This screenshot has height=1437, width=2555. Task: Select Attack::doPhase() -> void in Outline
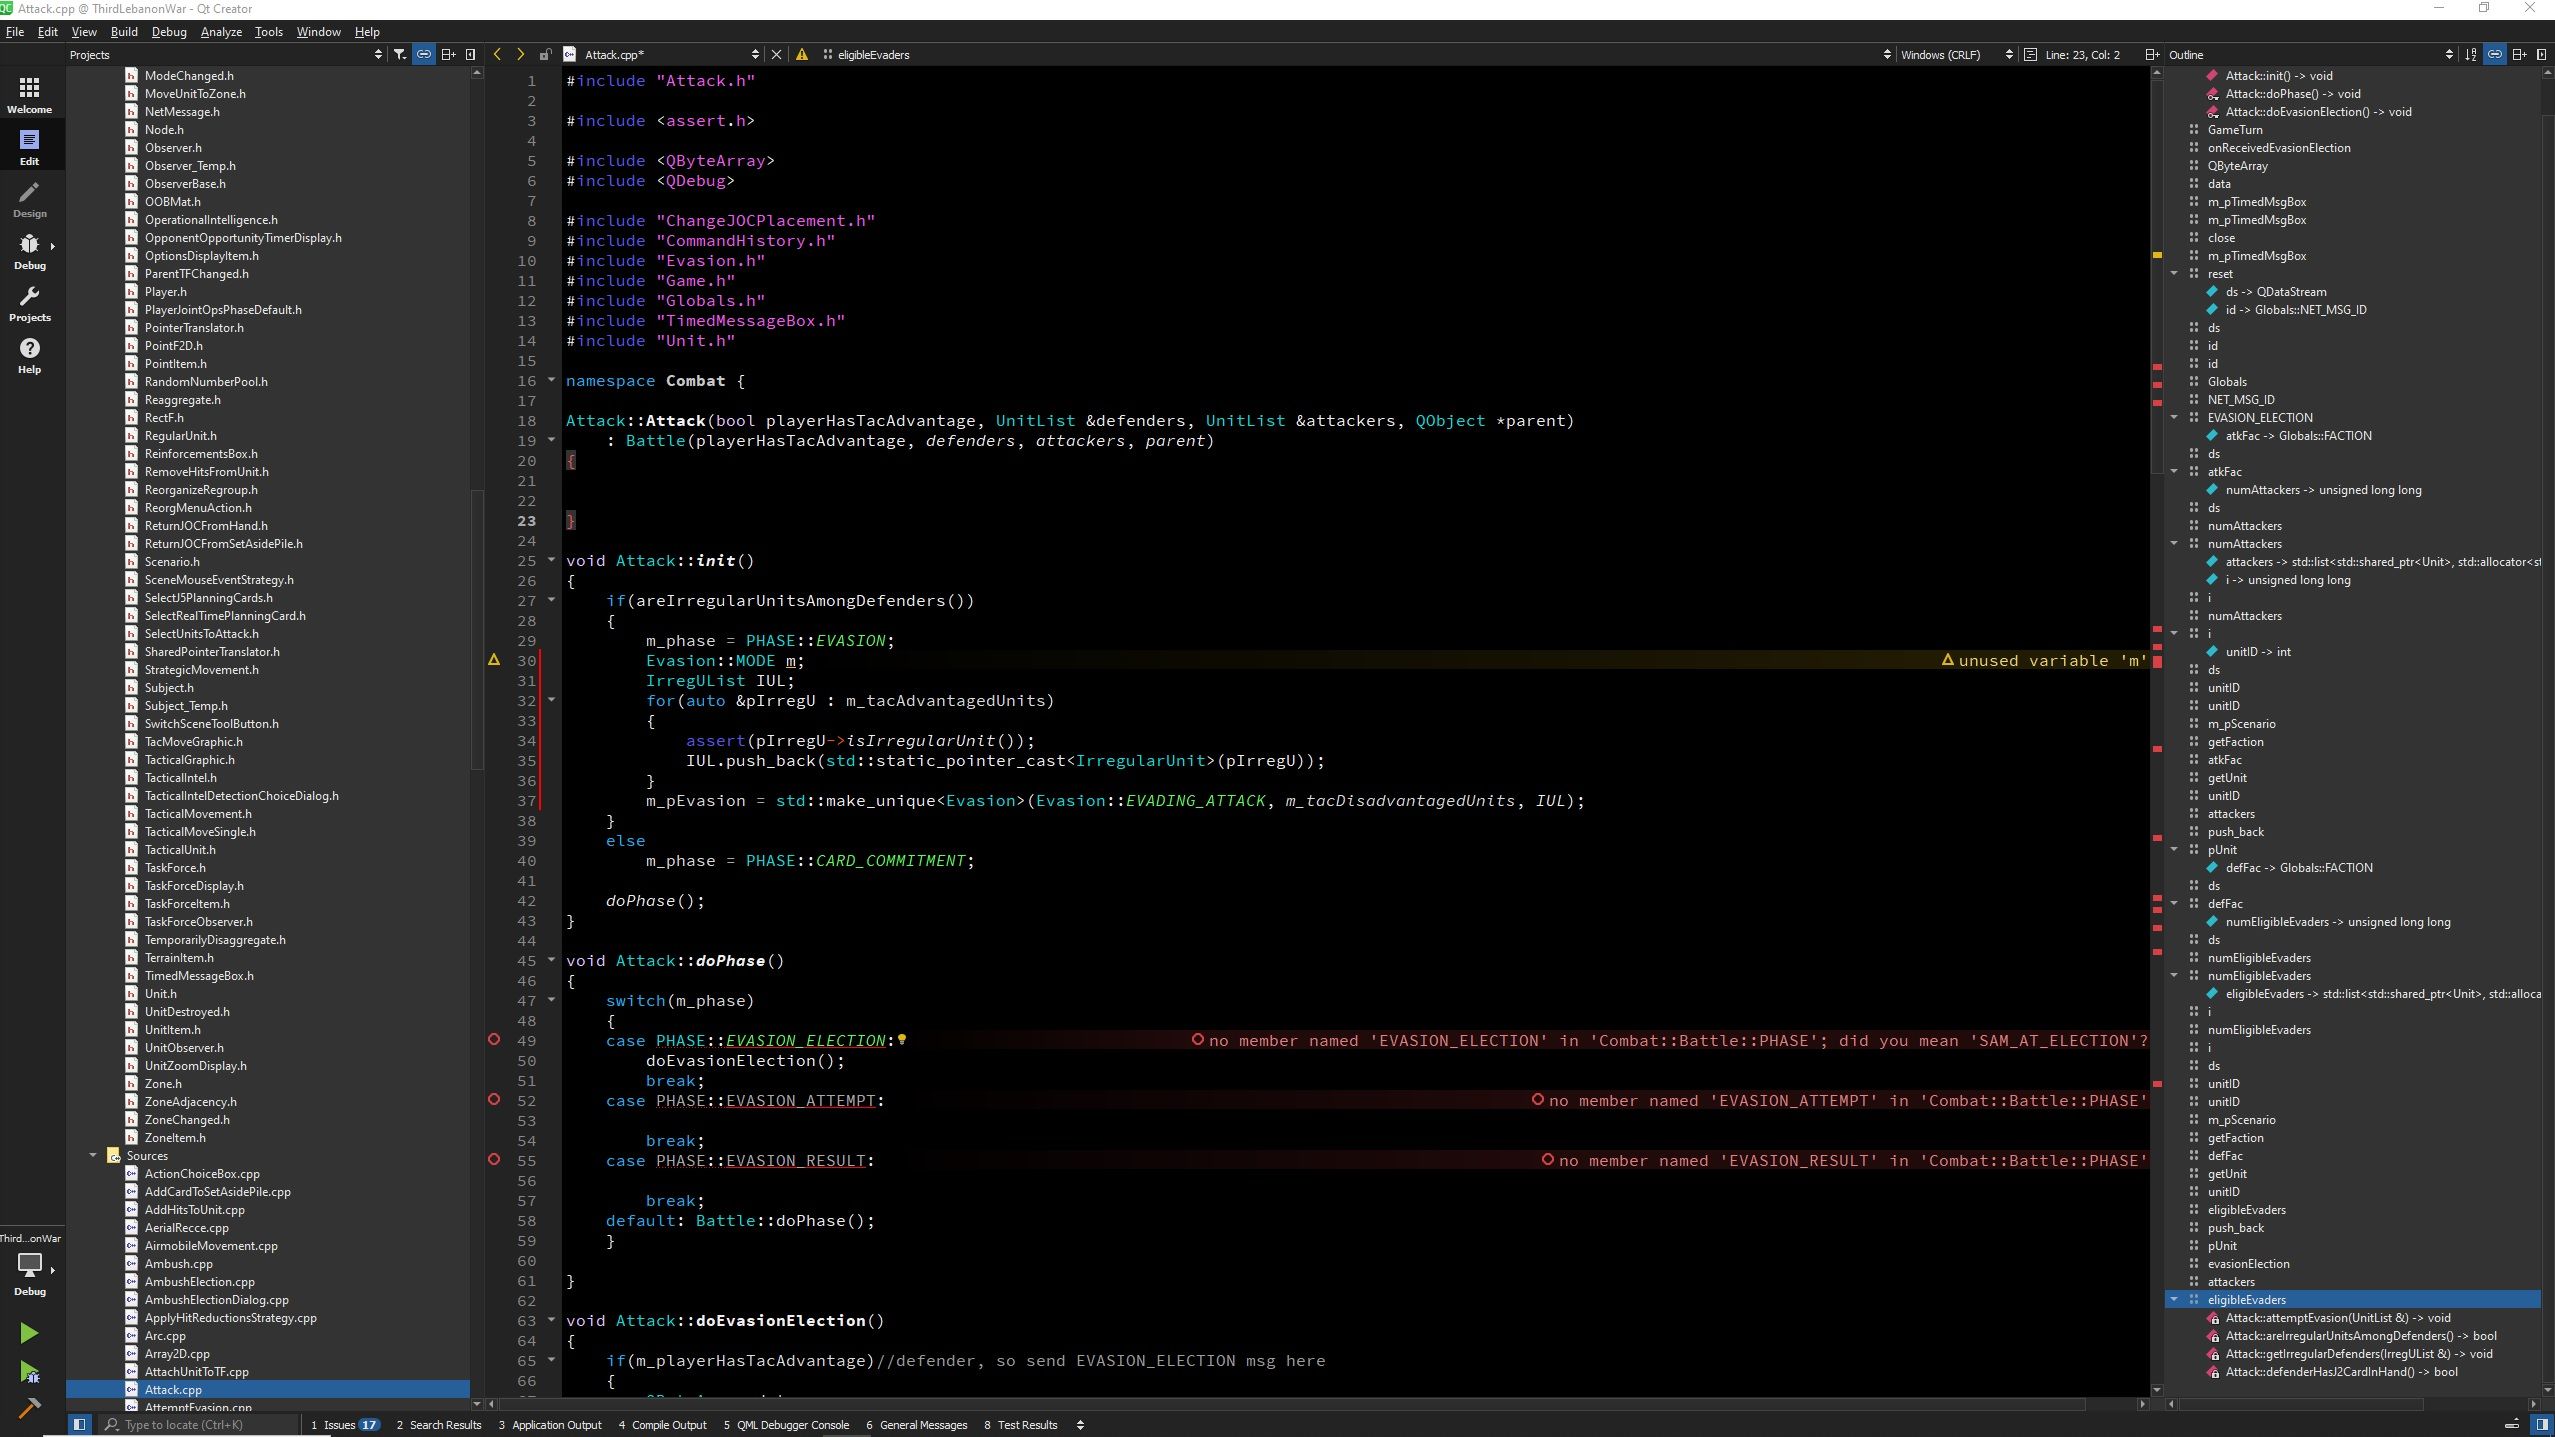(x=2292, y=93)
